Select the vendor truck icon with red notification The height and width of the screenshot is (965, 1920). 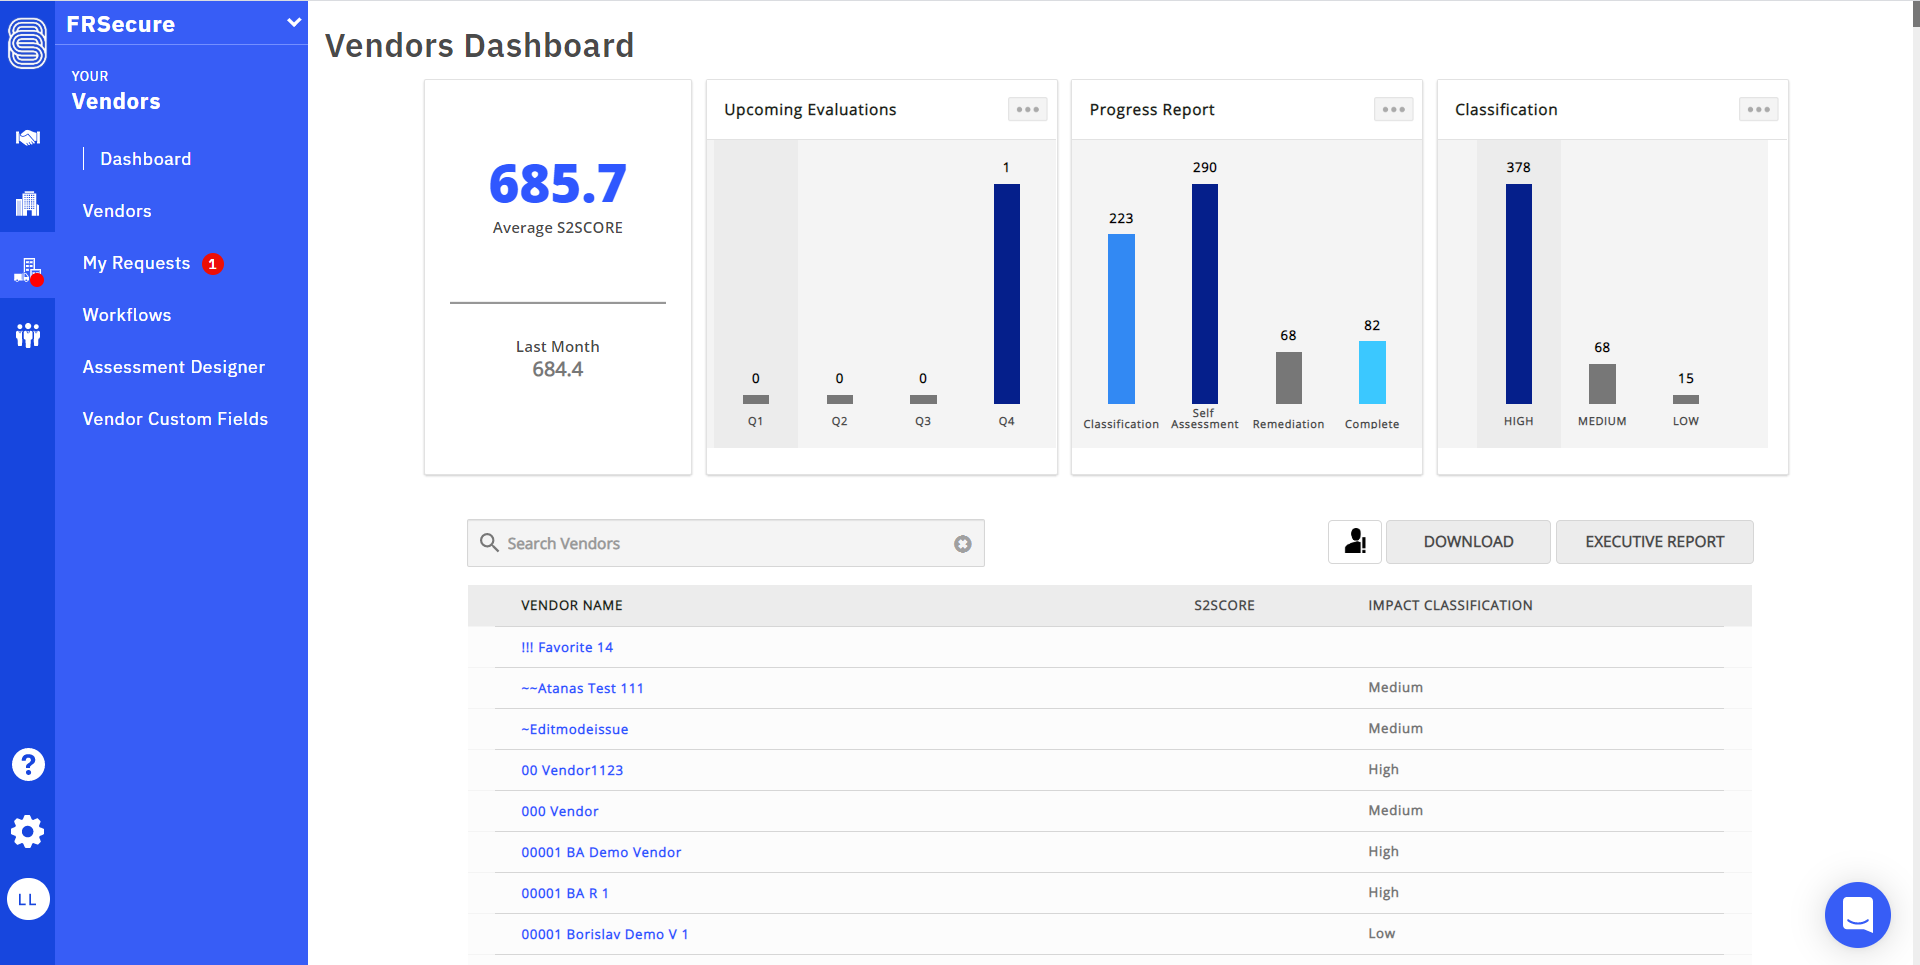coord(27,268)
